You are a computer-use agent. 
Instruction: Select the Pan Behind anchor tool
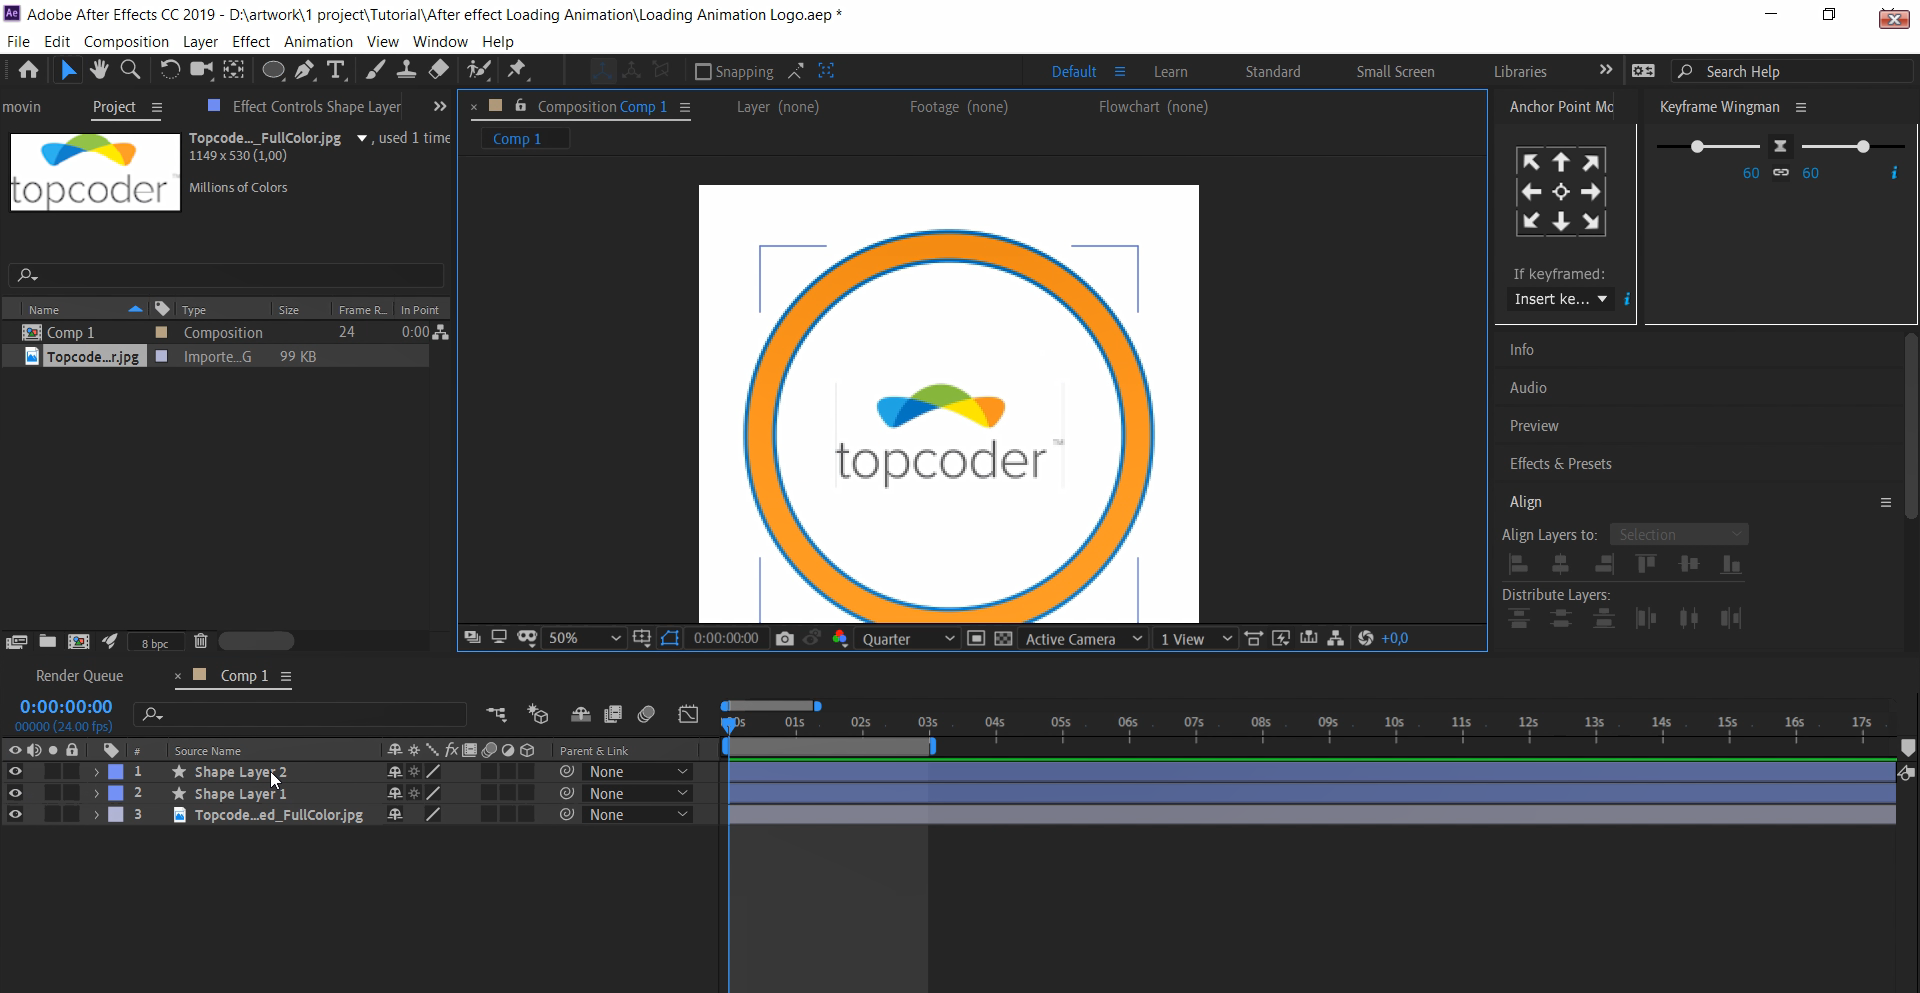tap(234, 70)
